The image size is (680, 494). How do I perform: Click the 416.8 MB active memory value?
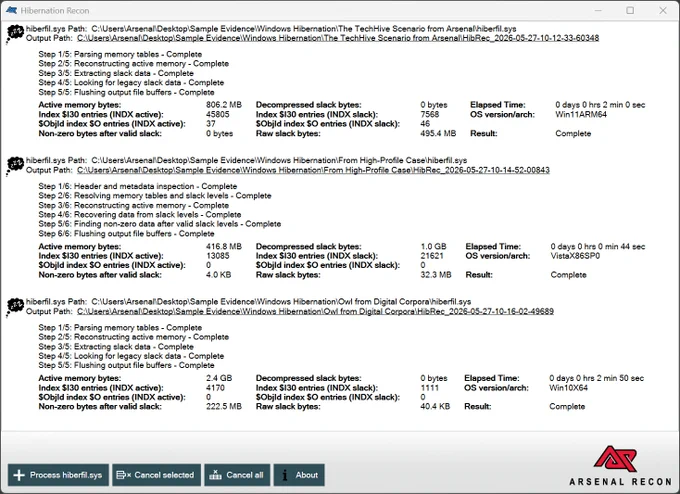[x=224, y=246]
